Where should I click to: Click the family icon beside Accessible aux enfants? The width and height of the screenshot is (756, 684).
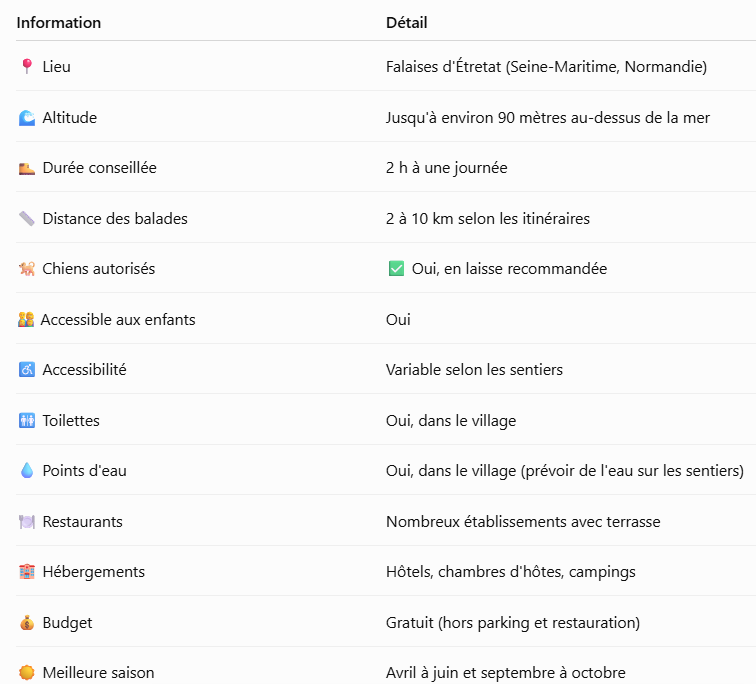pos(26,319)
